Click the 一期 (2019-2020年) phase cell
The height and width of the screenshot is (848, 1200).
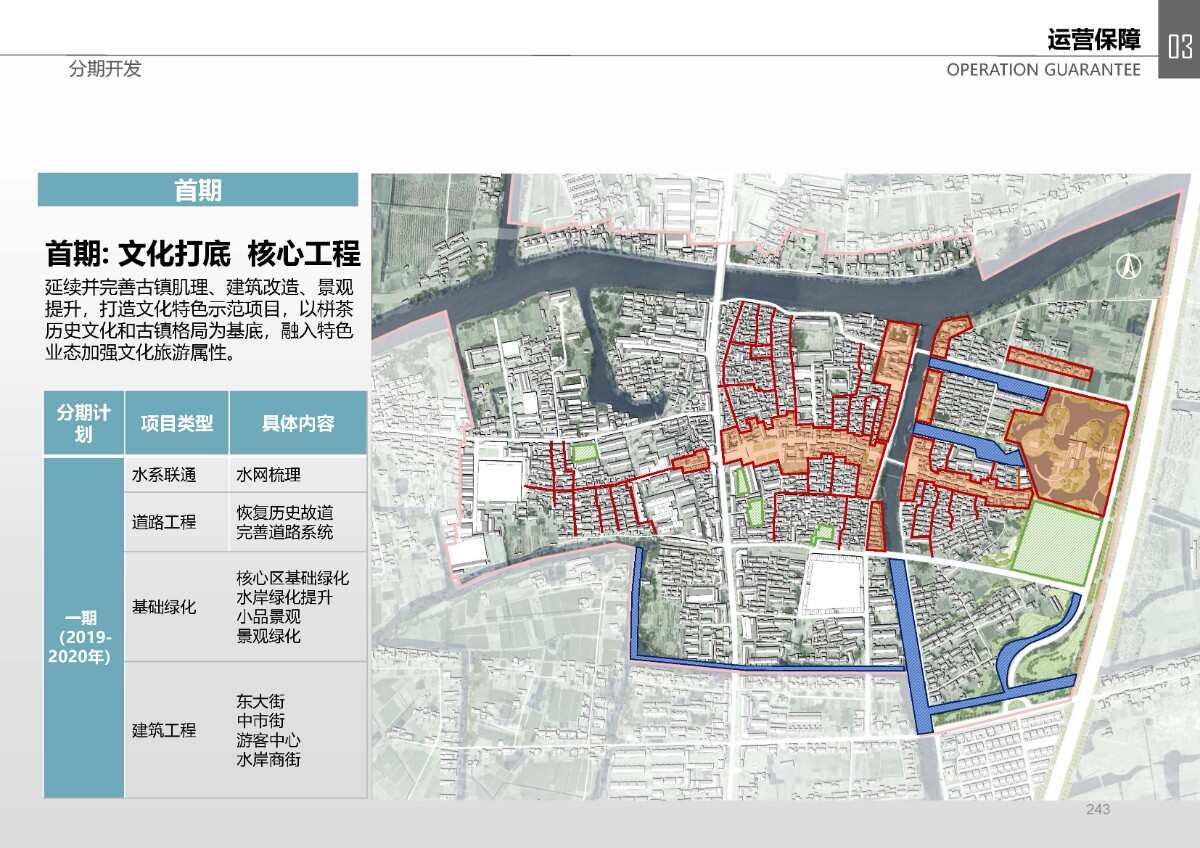click(83, 629)
